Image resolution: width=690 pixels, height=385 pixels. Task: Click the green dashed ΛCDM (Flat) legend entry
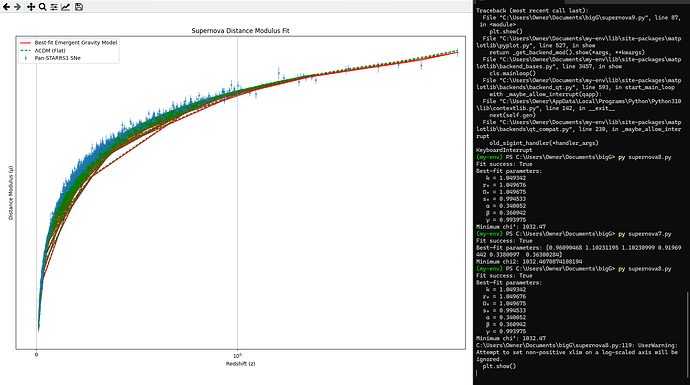pos(43,51)
